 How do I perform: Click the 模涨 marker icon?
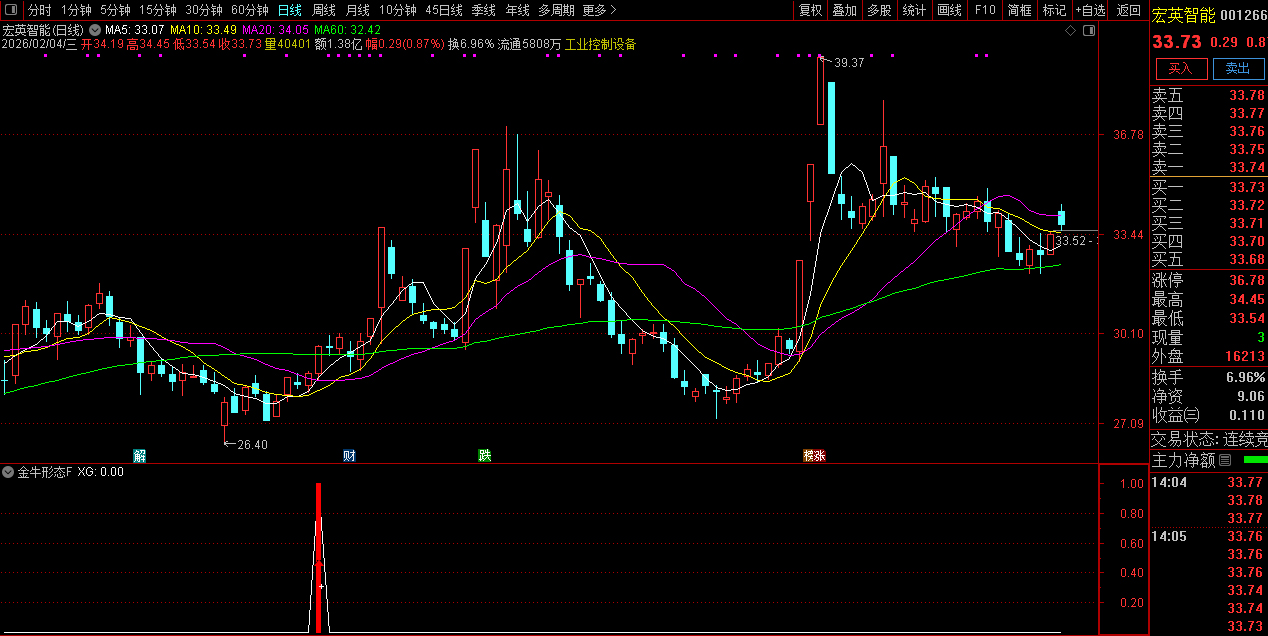[x=814, y=456]
